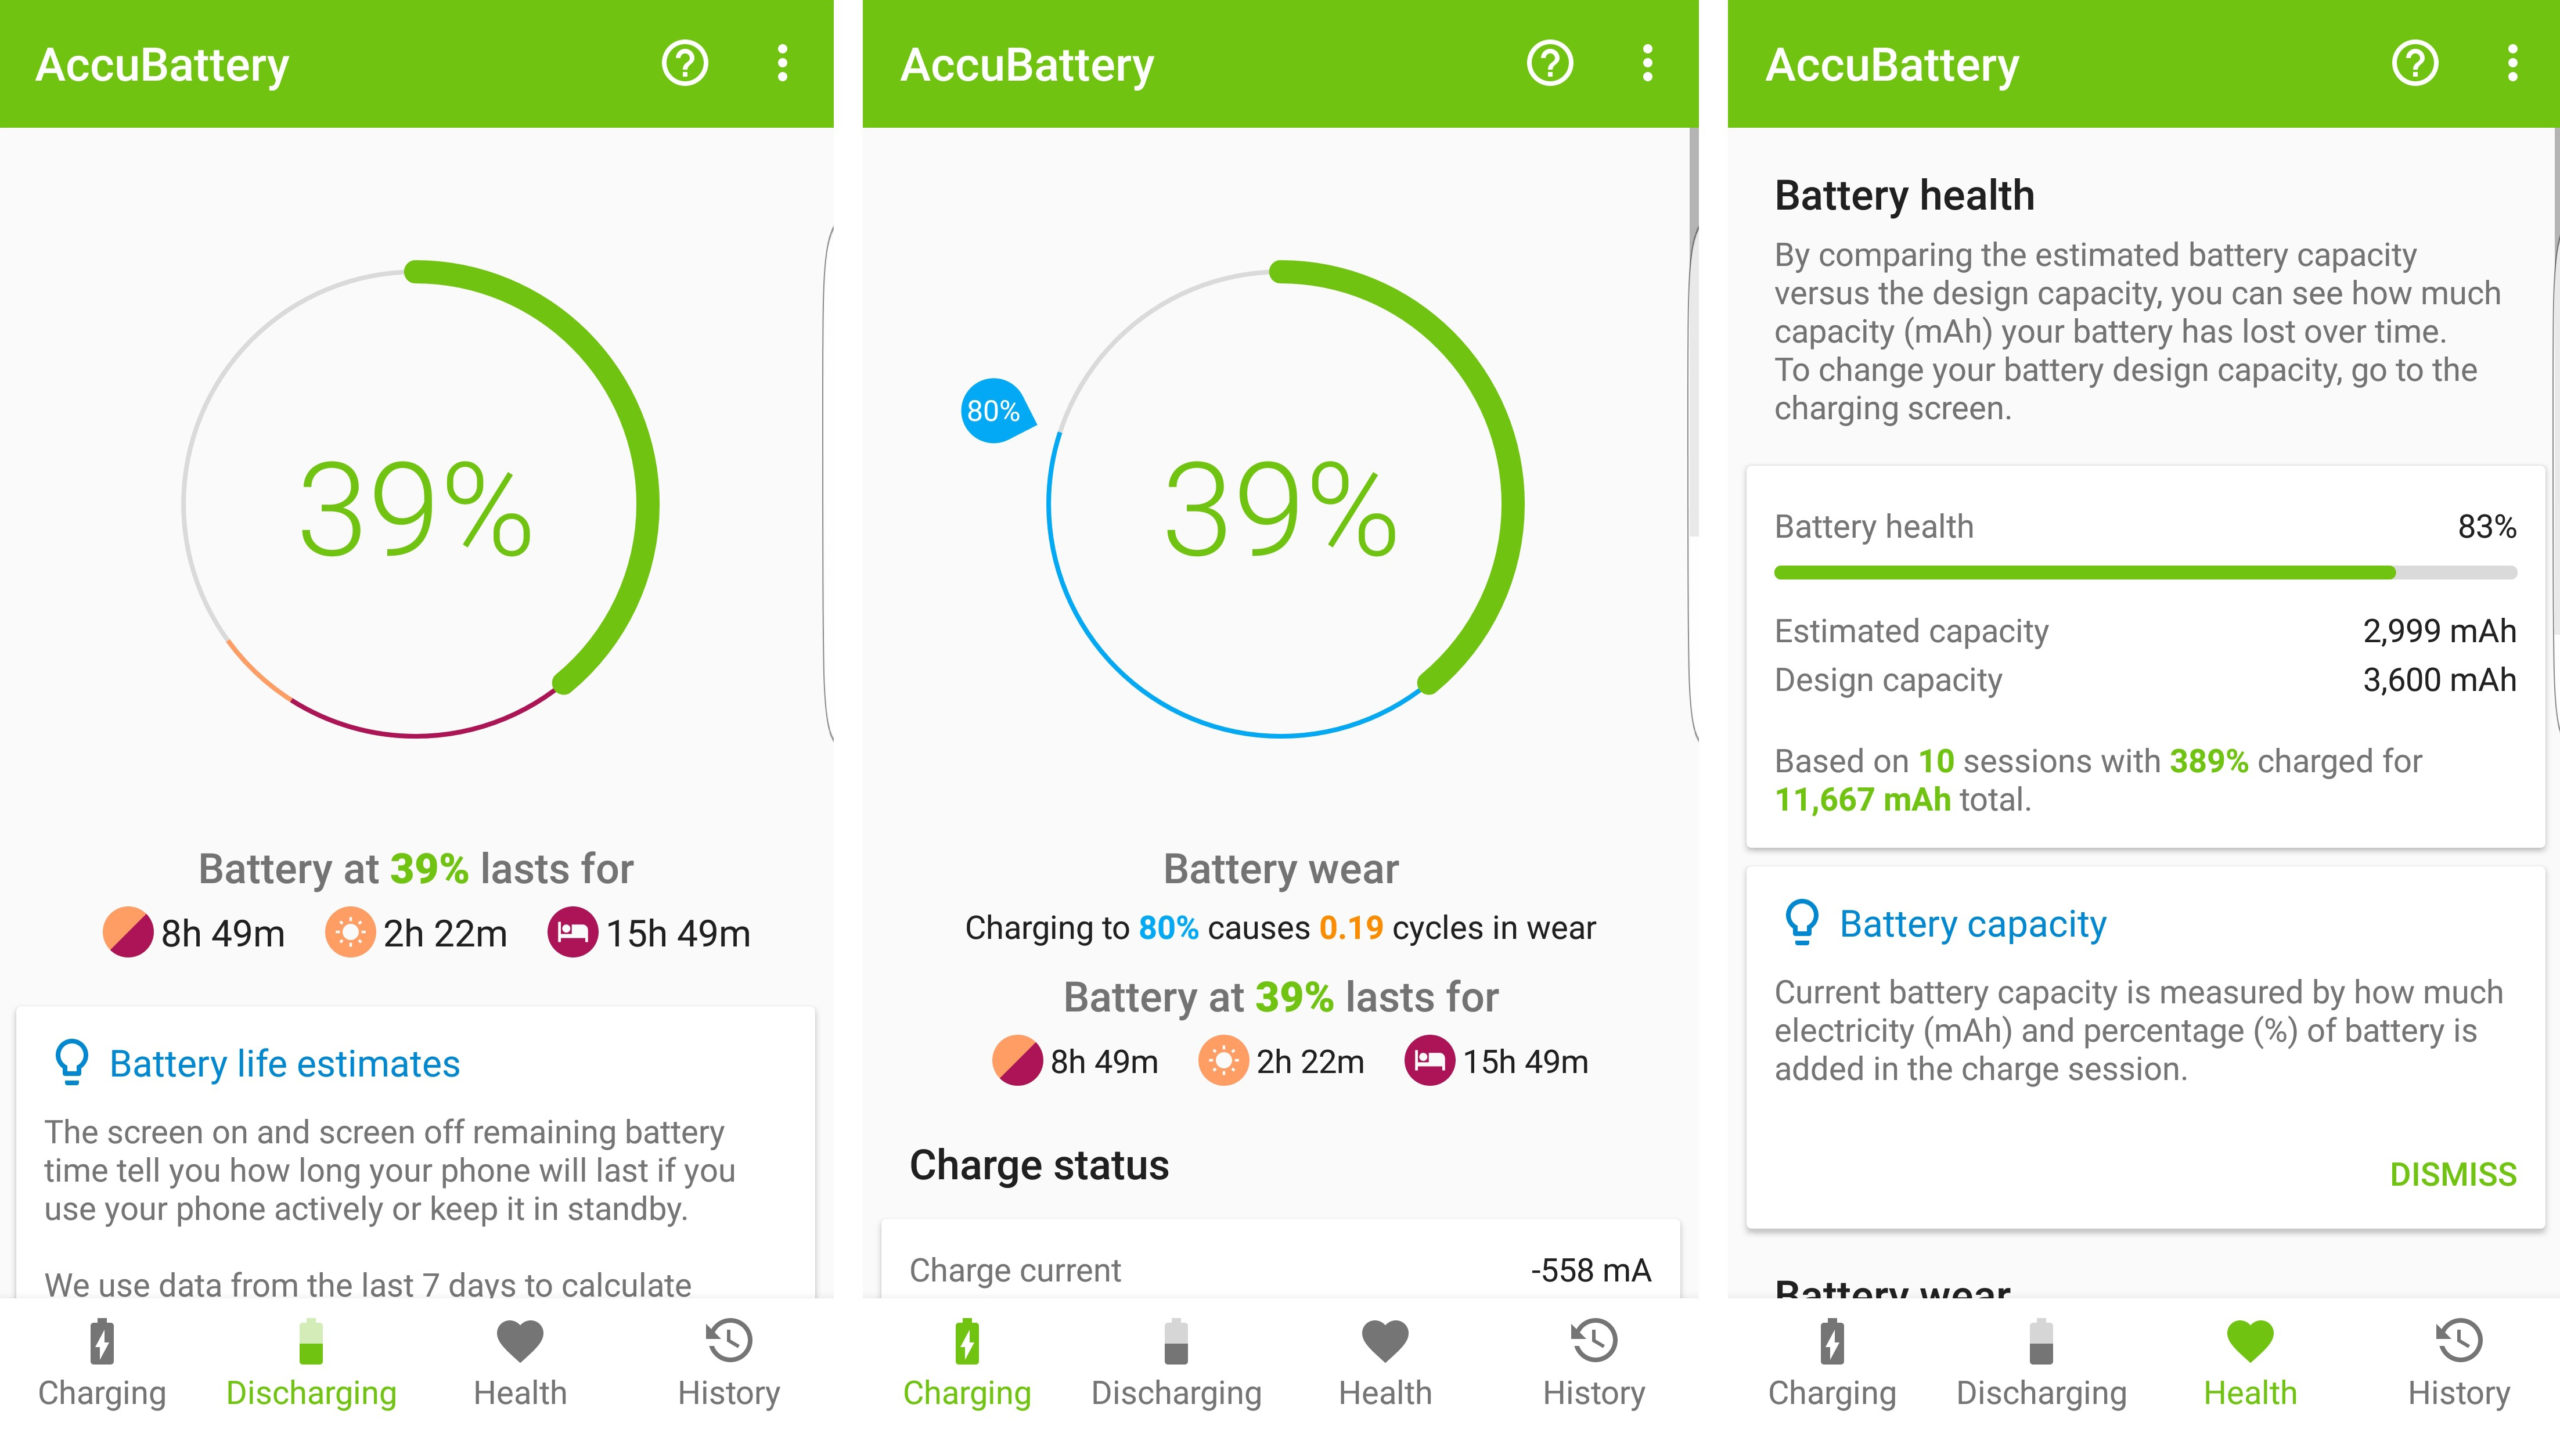Tap the green highlighted Charging tab
The width and height of the screenshot is (2560, 1440).
point(966,1364)
